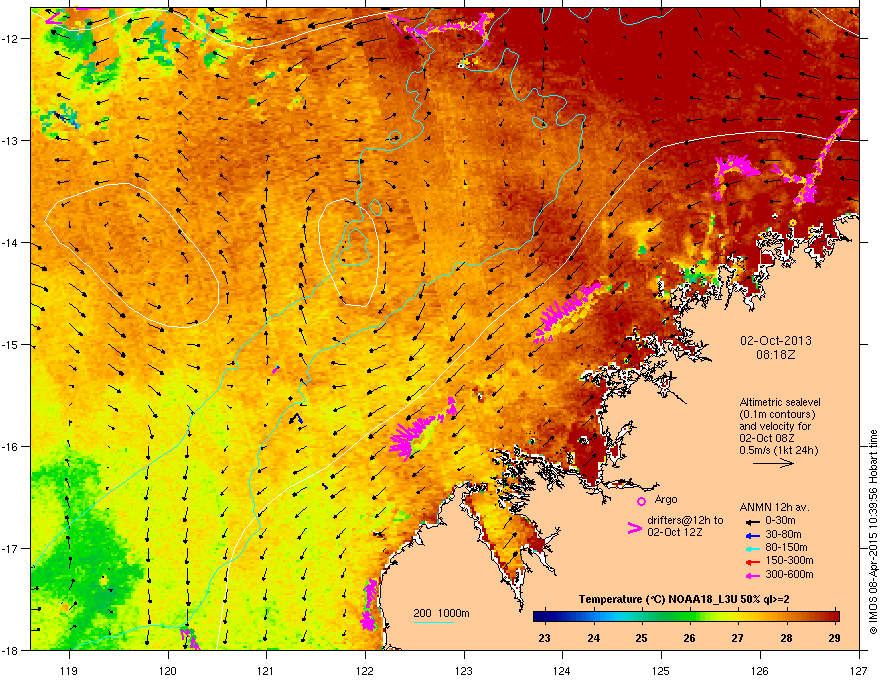Click the 'and velocity for' legend line
The image size is (880, 680).
click(x=775, y=426)
